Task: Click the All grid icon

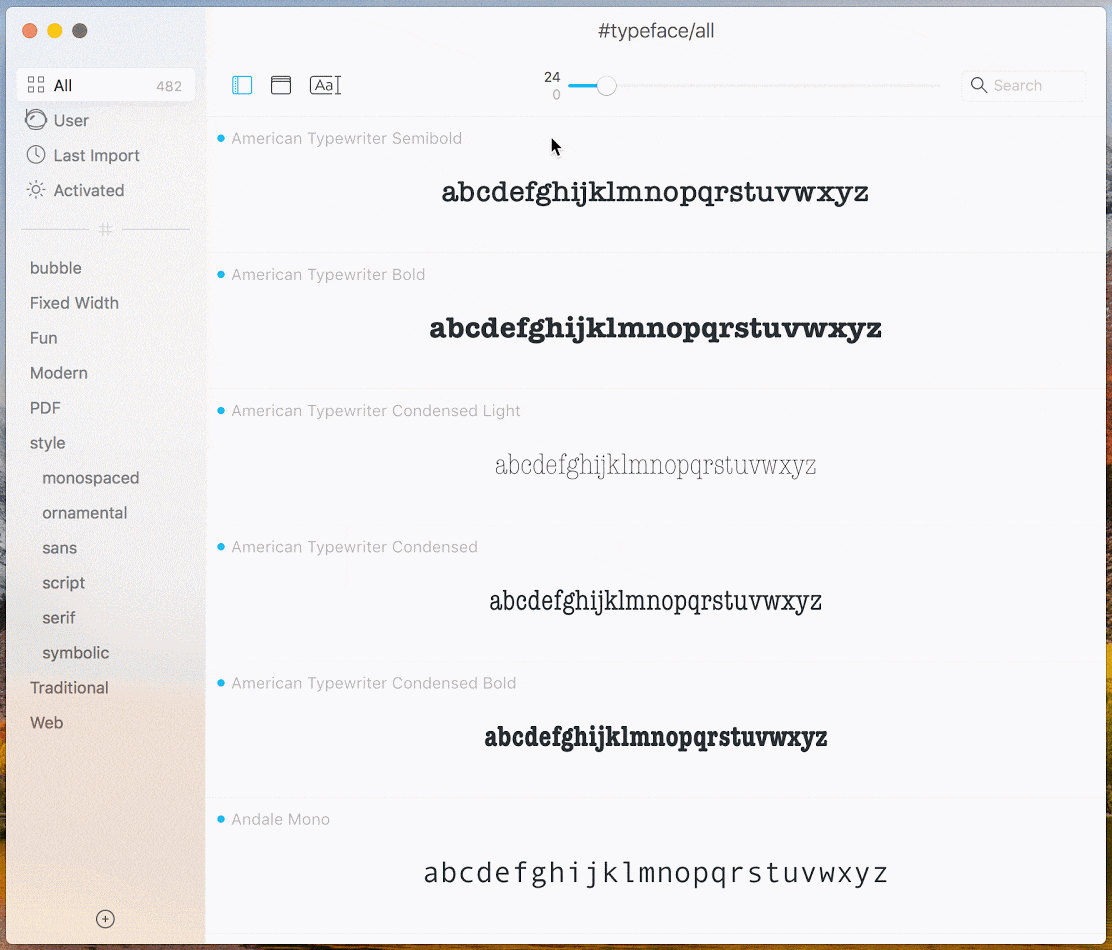Action: click(35, 85)
